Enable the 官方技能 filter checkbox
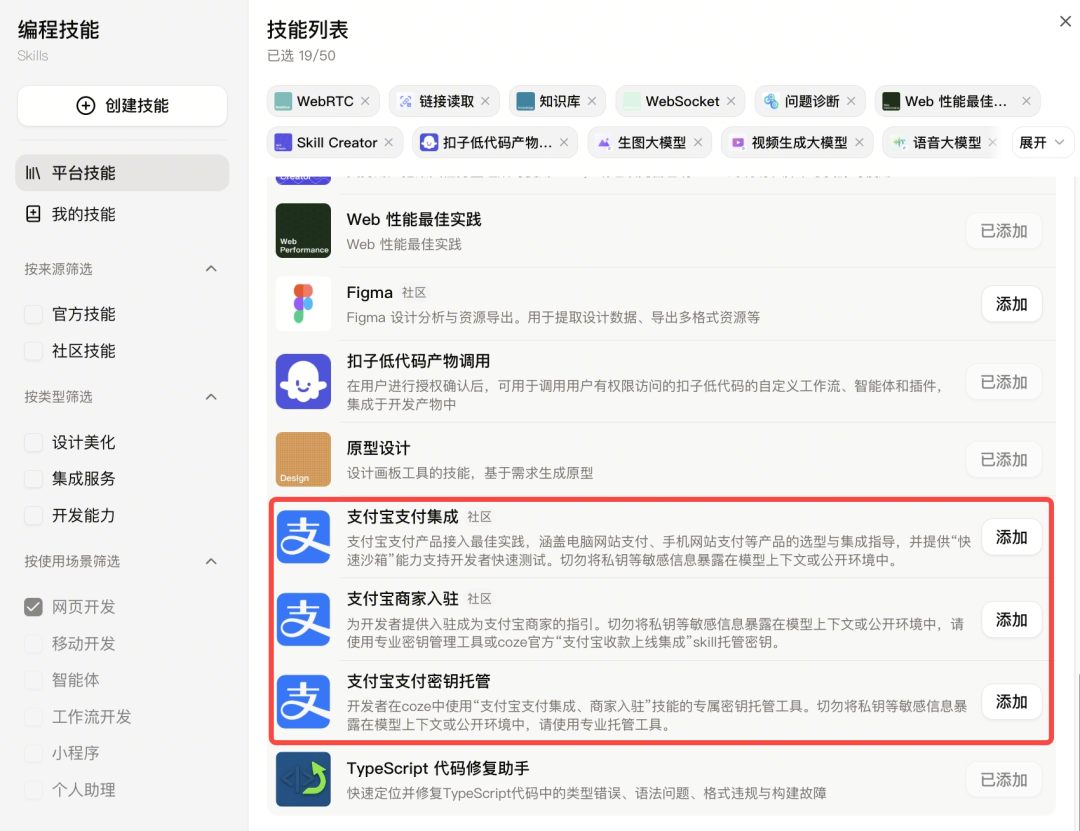 33,314
